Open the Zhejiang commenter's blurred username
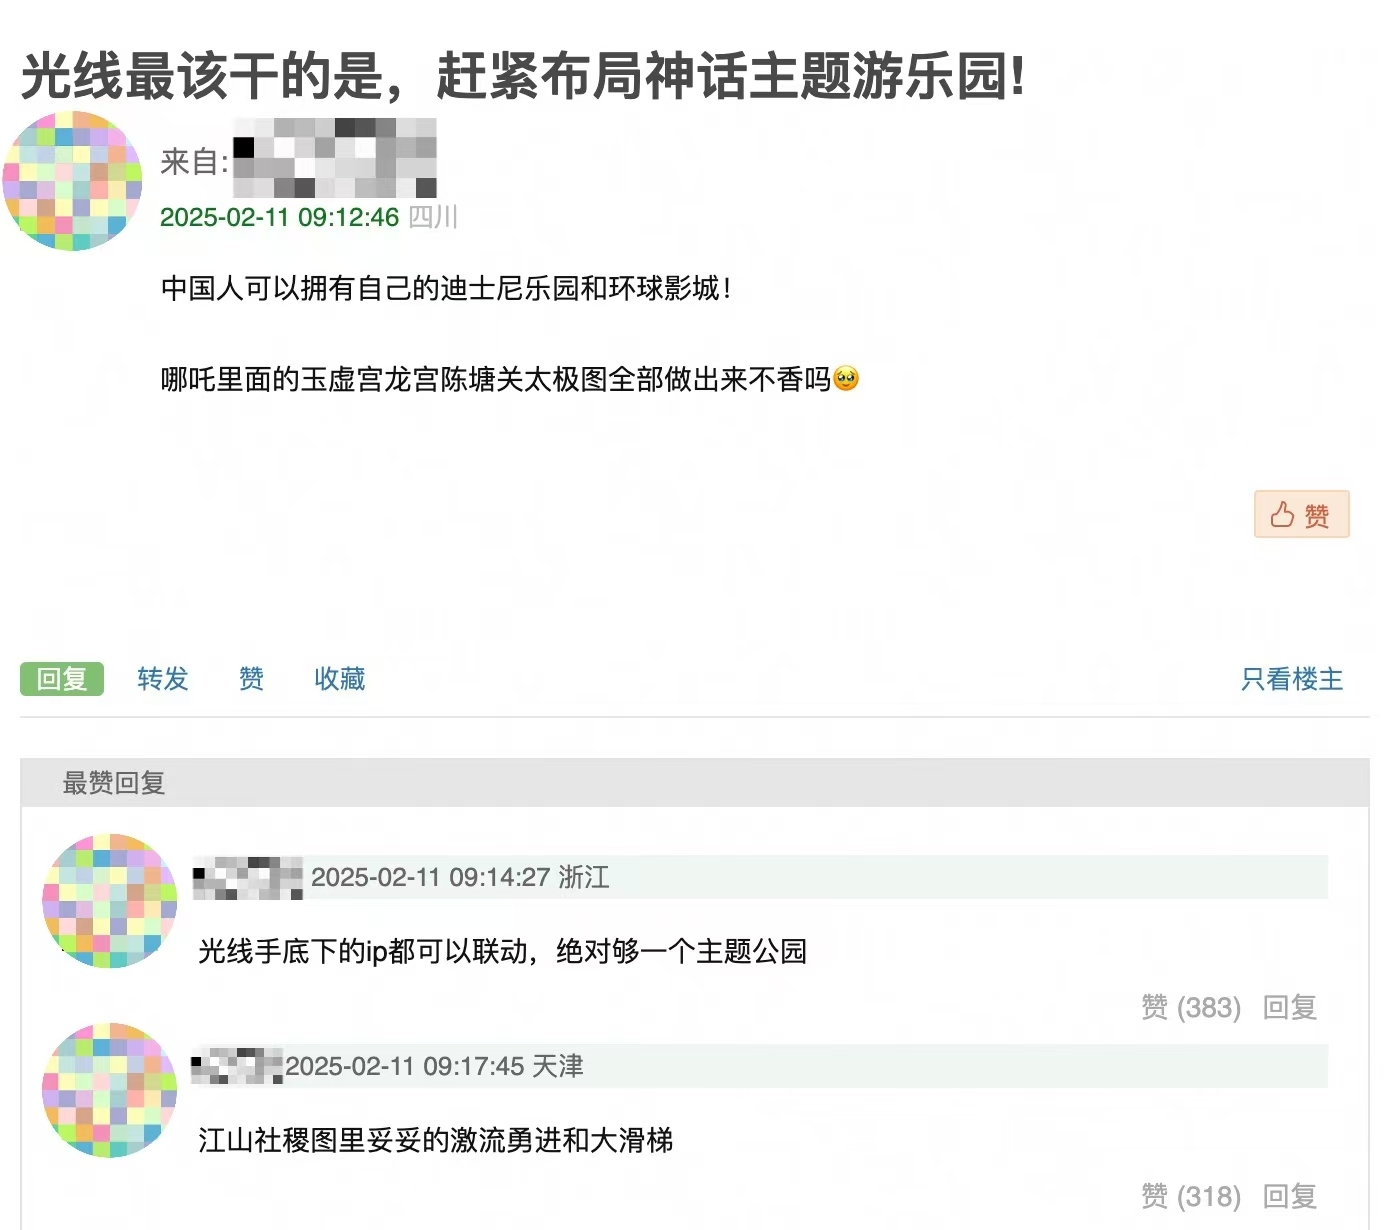Image resolution: width=1384 pixels, height=1230 pixels. coord(247,877)
